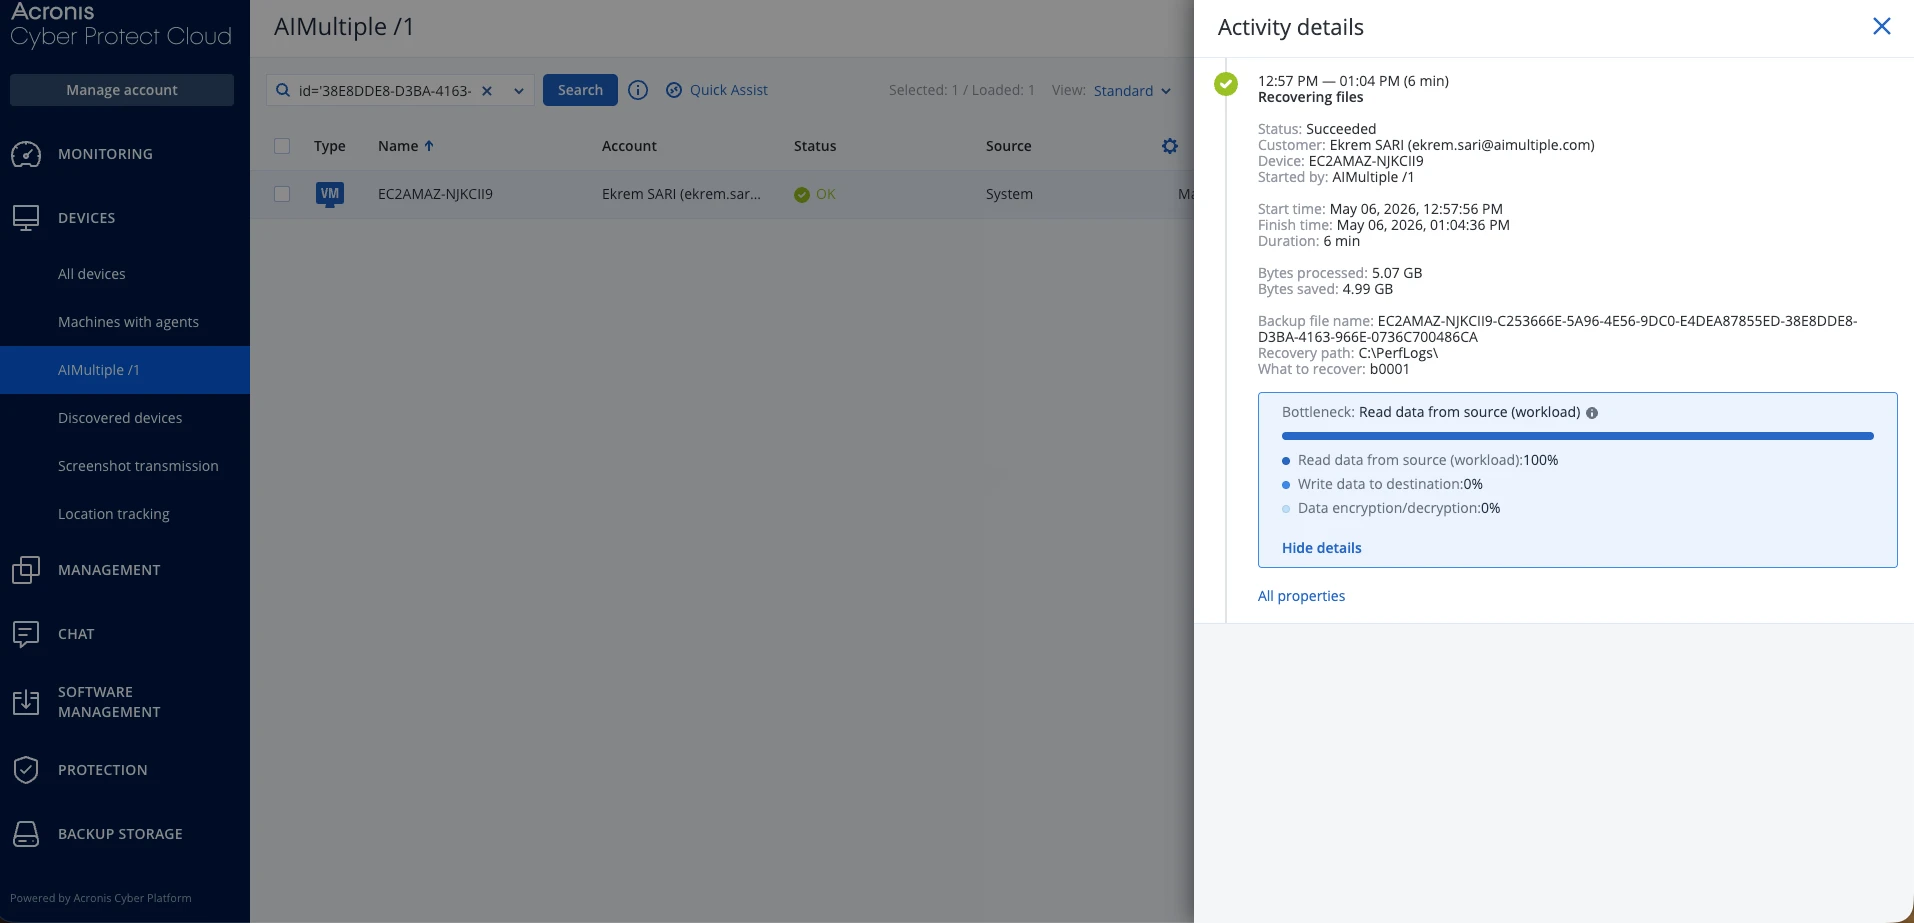
Task: Click device name EC2AMAZ-NJKCII9 in table
Action: 435,194
